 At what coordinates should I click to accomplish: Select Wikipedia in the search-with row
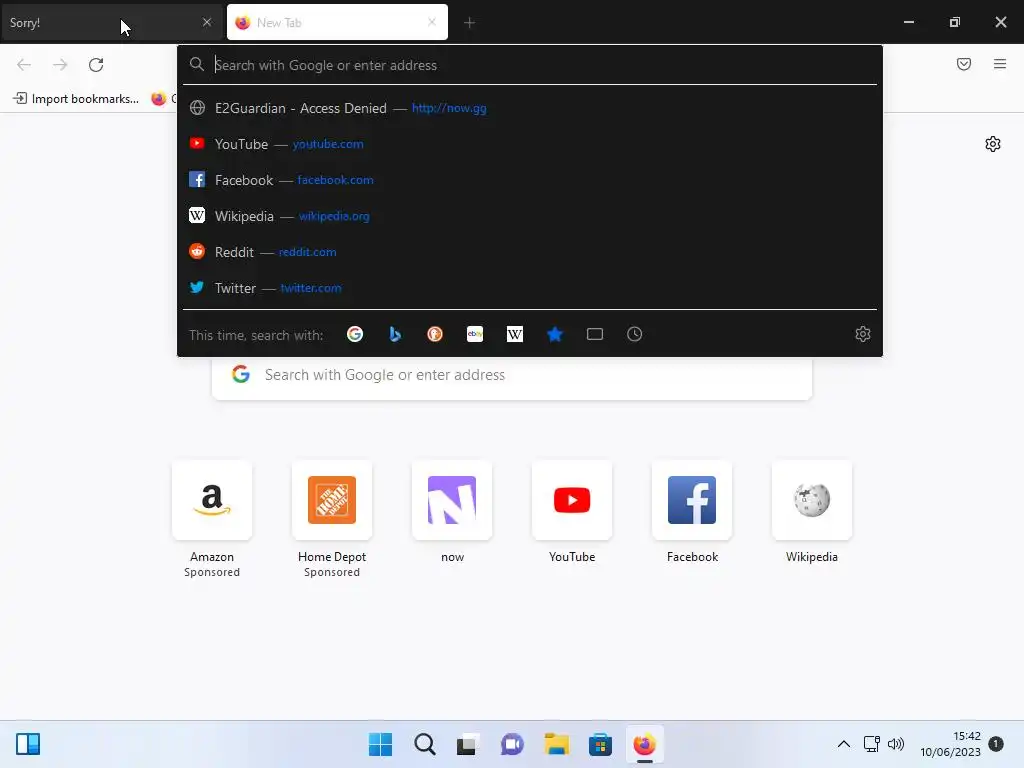(x=515, y=334)
